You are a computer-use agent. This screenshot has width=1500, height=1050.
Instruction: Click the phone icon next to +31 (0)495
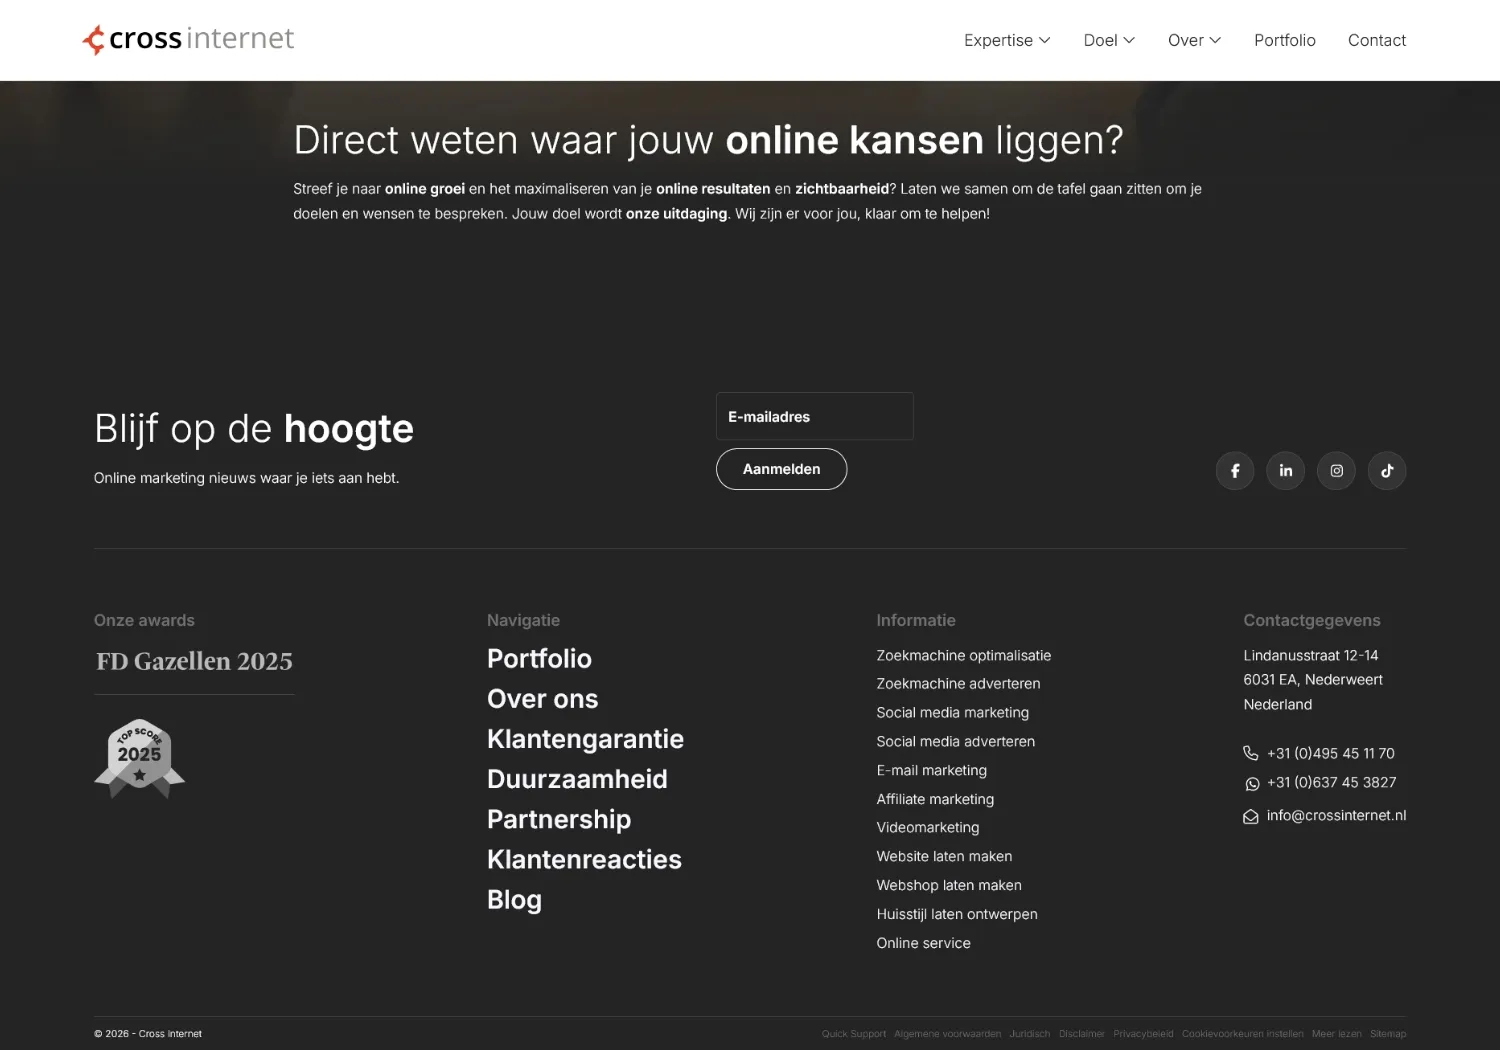1250,753
